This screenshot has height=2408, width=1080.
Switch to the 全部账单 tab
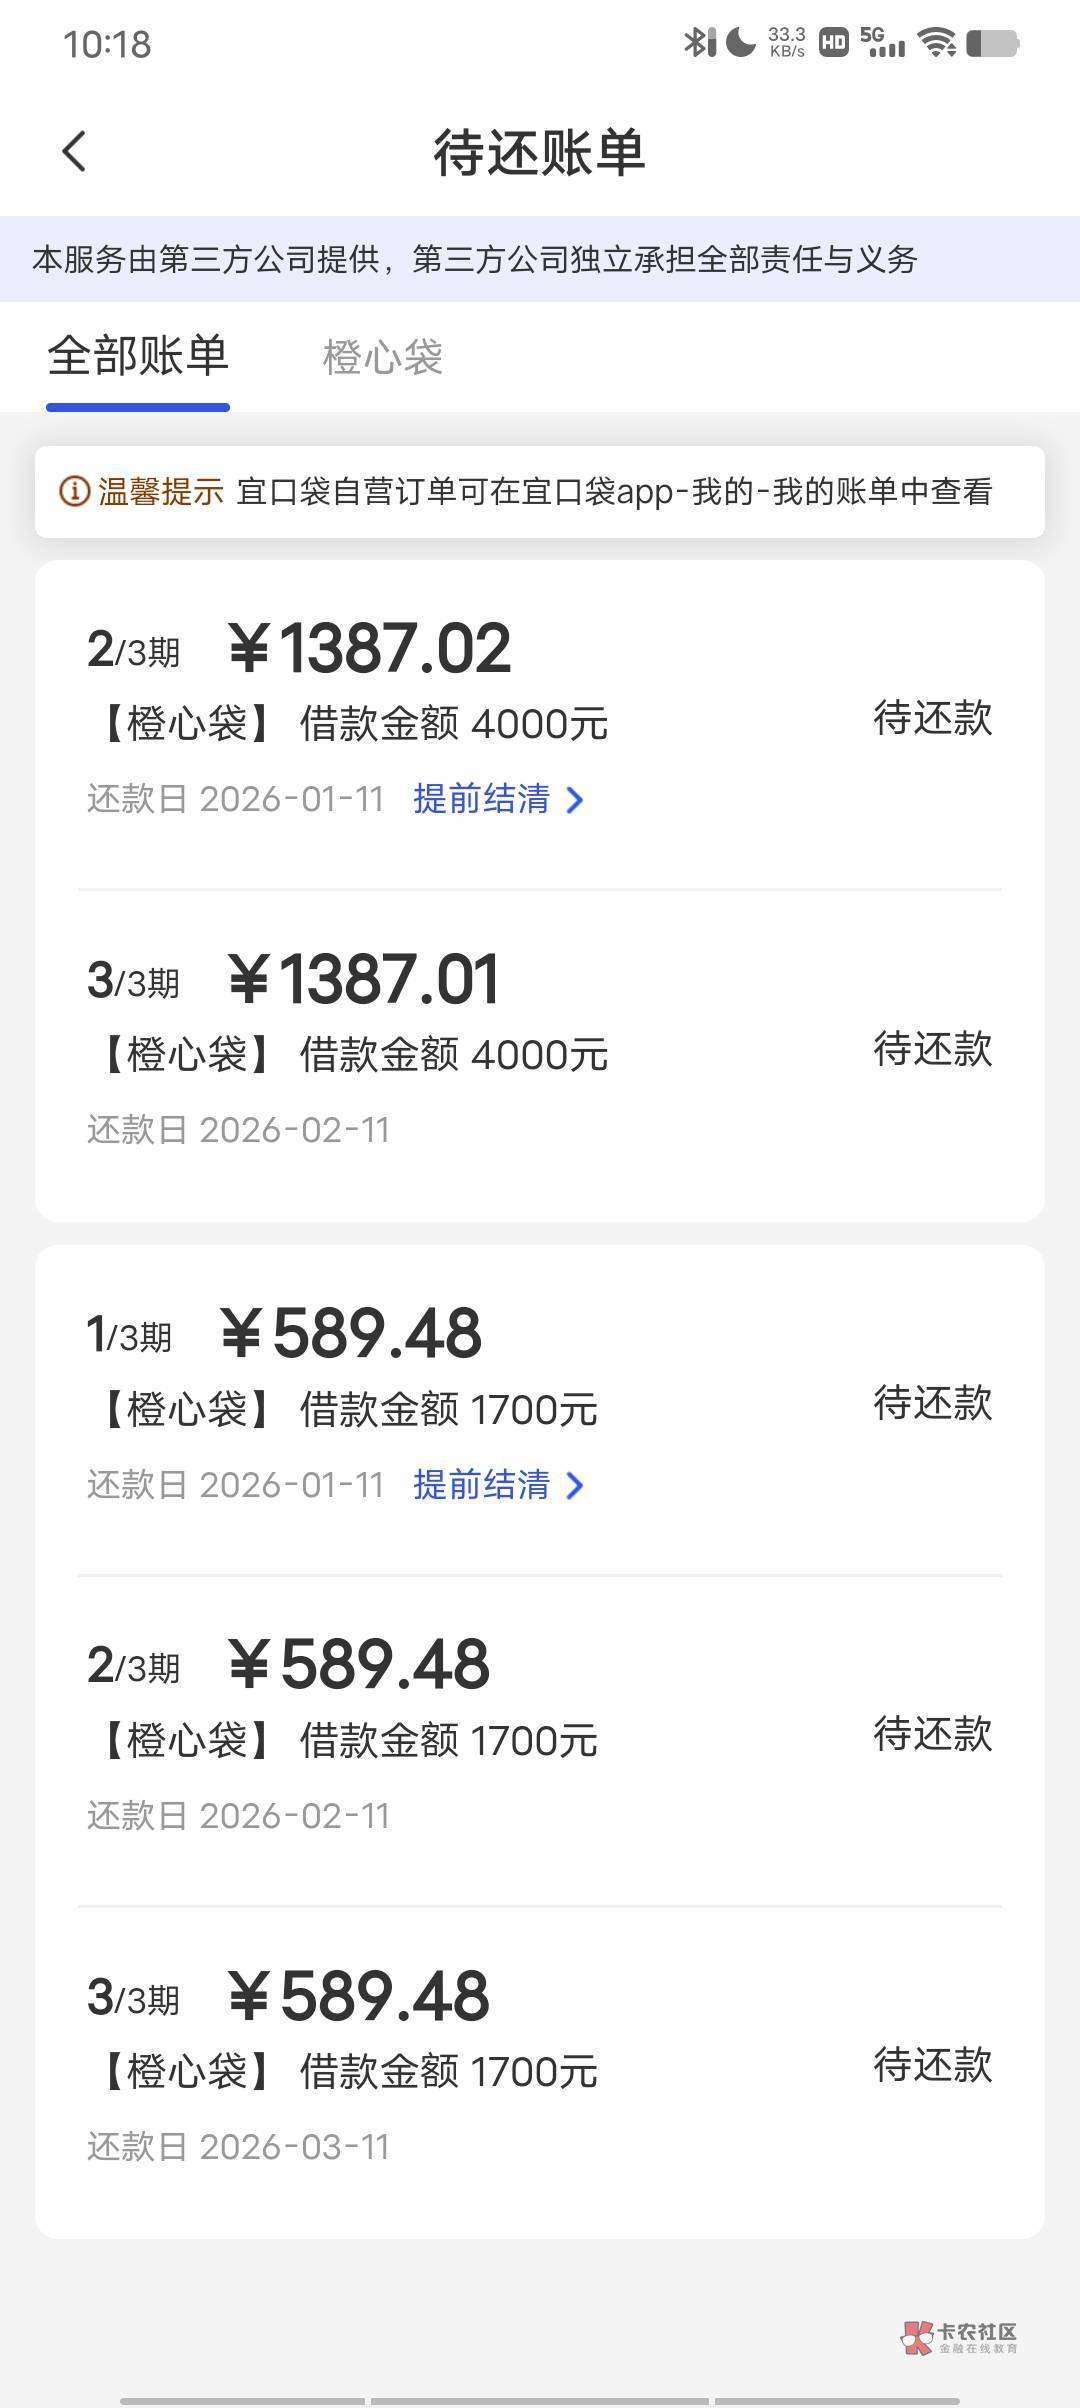[x=138, y=356]
